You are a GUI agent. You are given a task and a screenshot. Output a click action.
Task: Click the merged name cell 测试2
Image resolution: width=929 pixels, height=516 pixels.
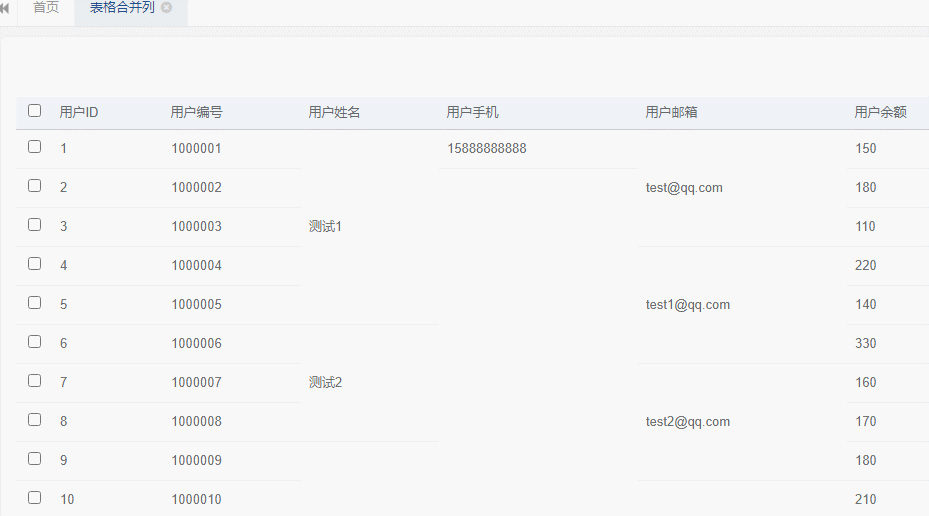(325, 383)
